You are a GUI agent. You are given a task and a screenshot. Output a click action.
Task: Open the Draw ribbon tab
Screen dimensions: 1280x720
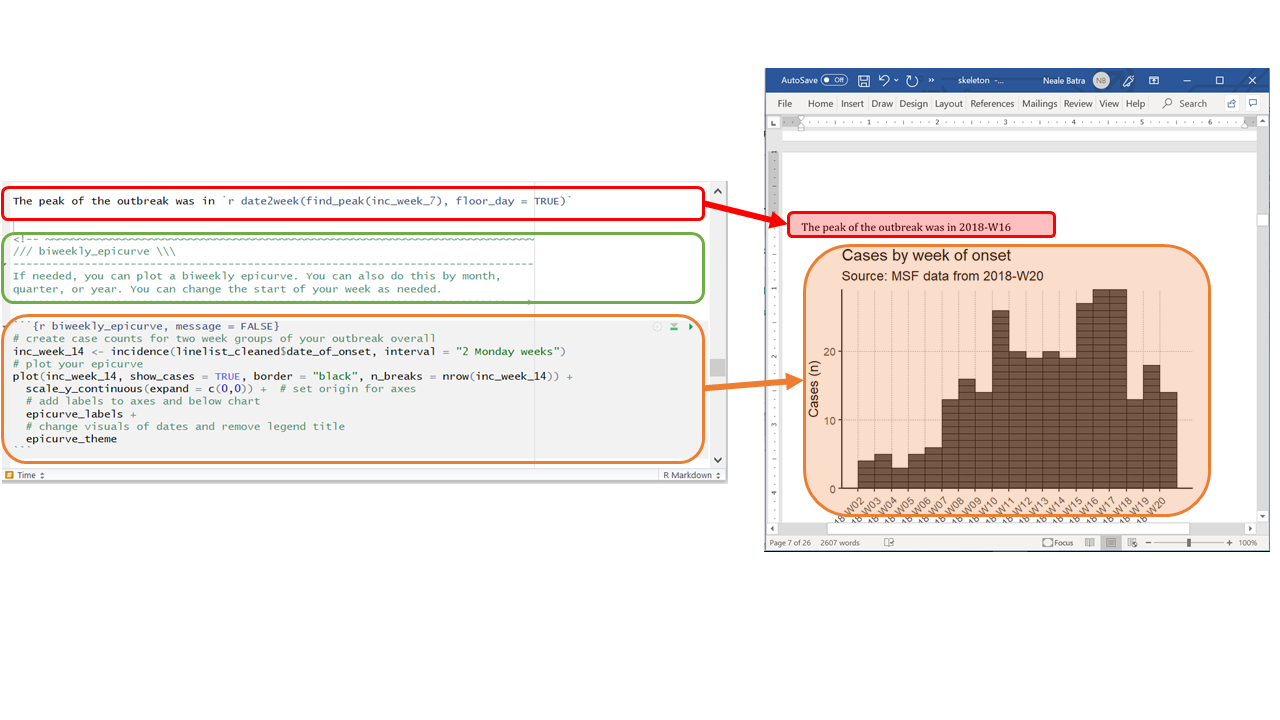tap(882, 103)
